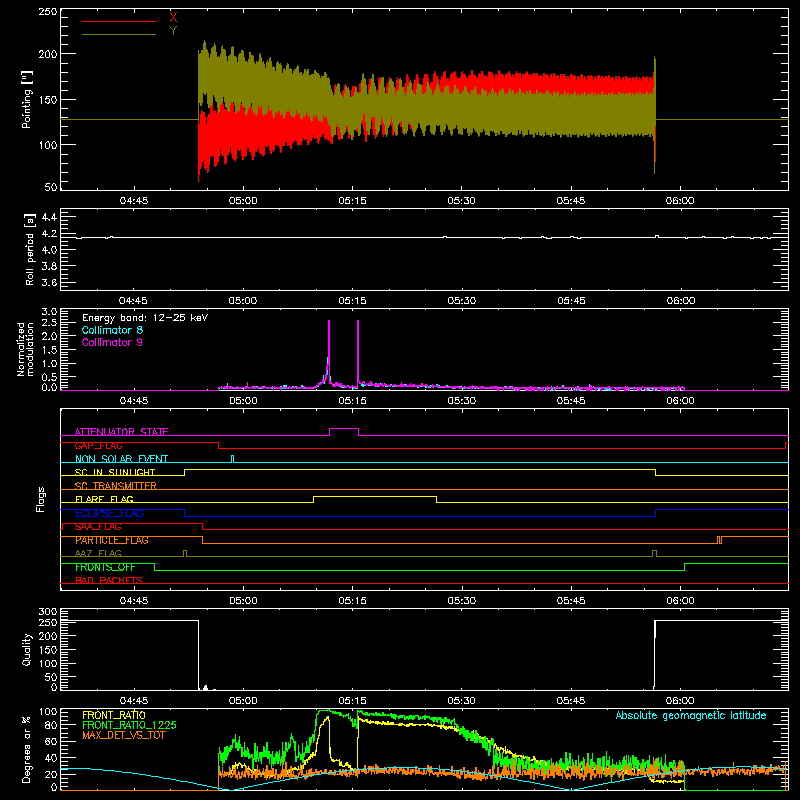Click the SC_TRANSMITTER flag label

pos(115,486)
